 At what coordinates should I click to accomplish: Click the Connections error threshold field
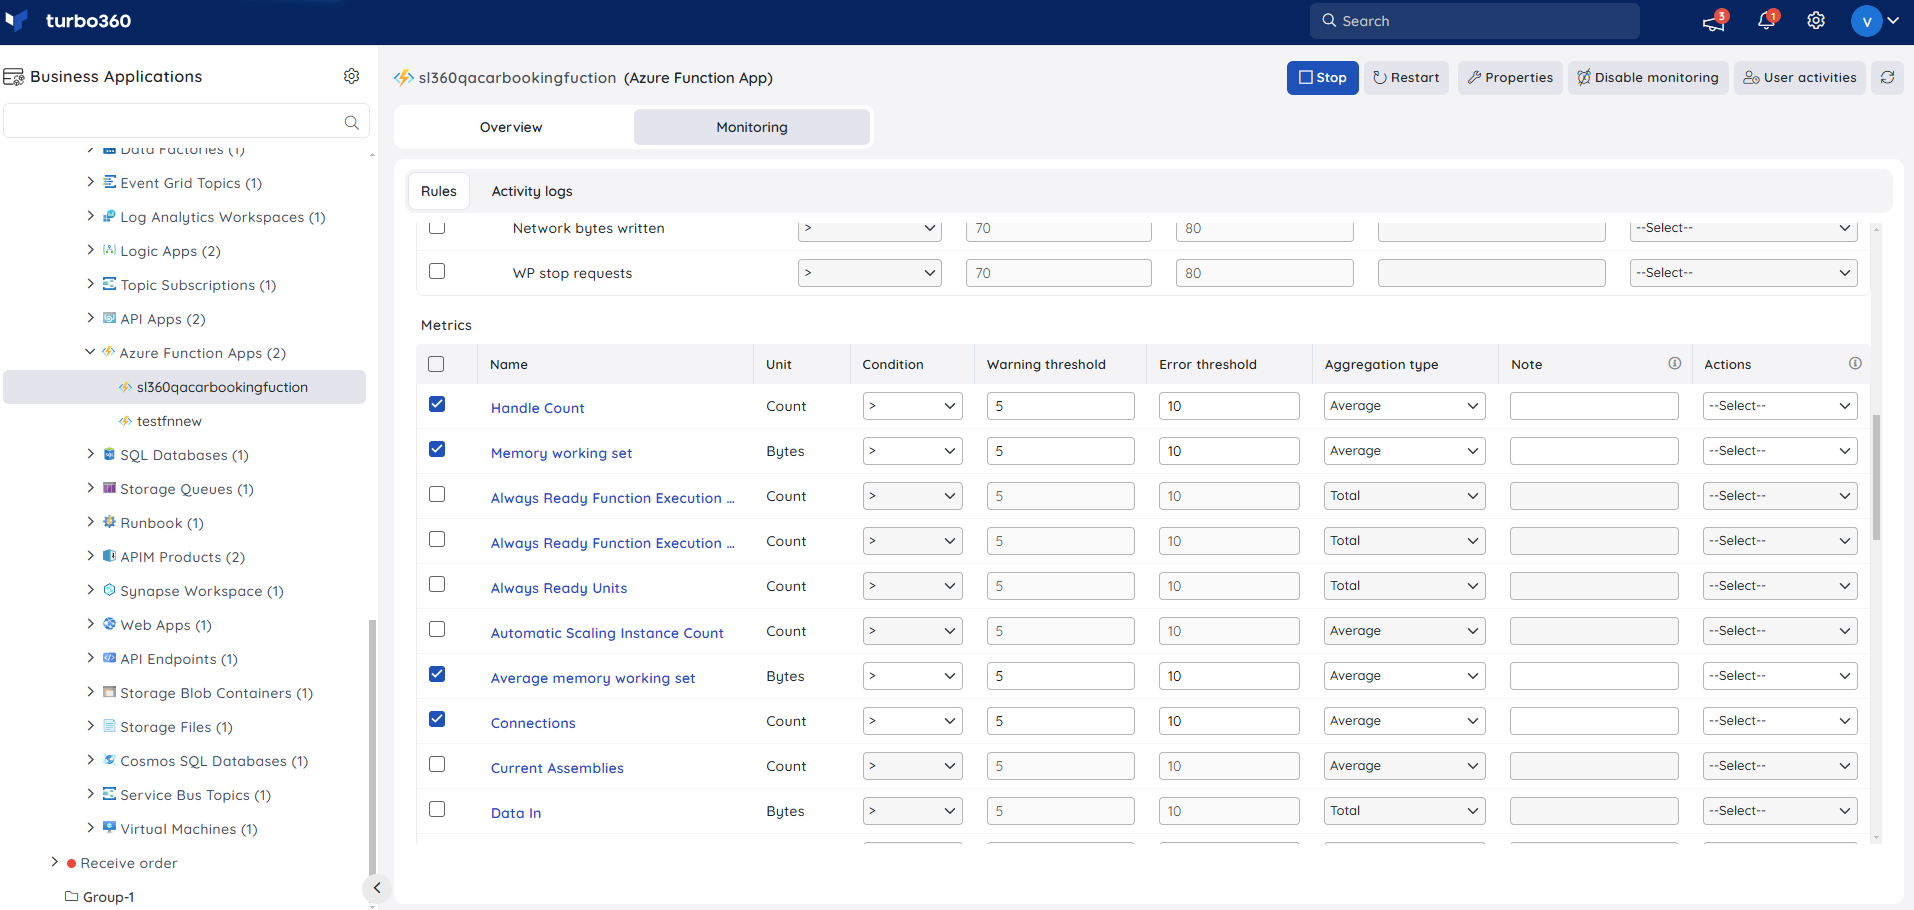click(x=1229, y=721)
